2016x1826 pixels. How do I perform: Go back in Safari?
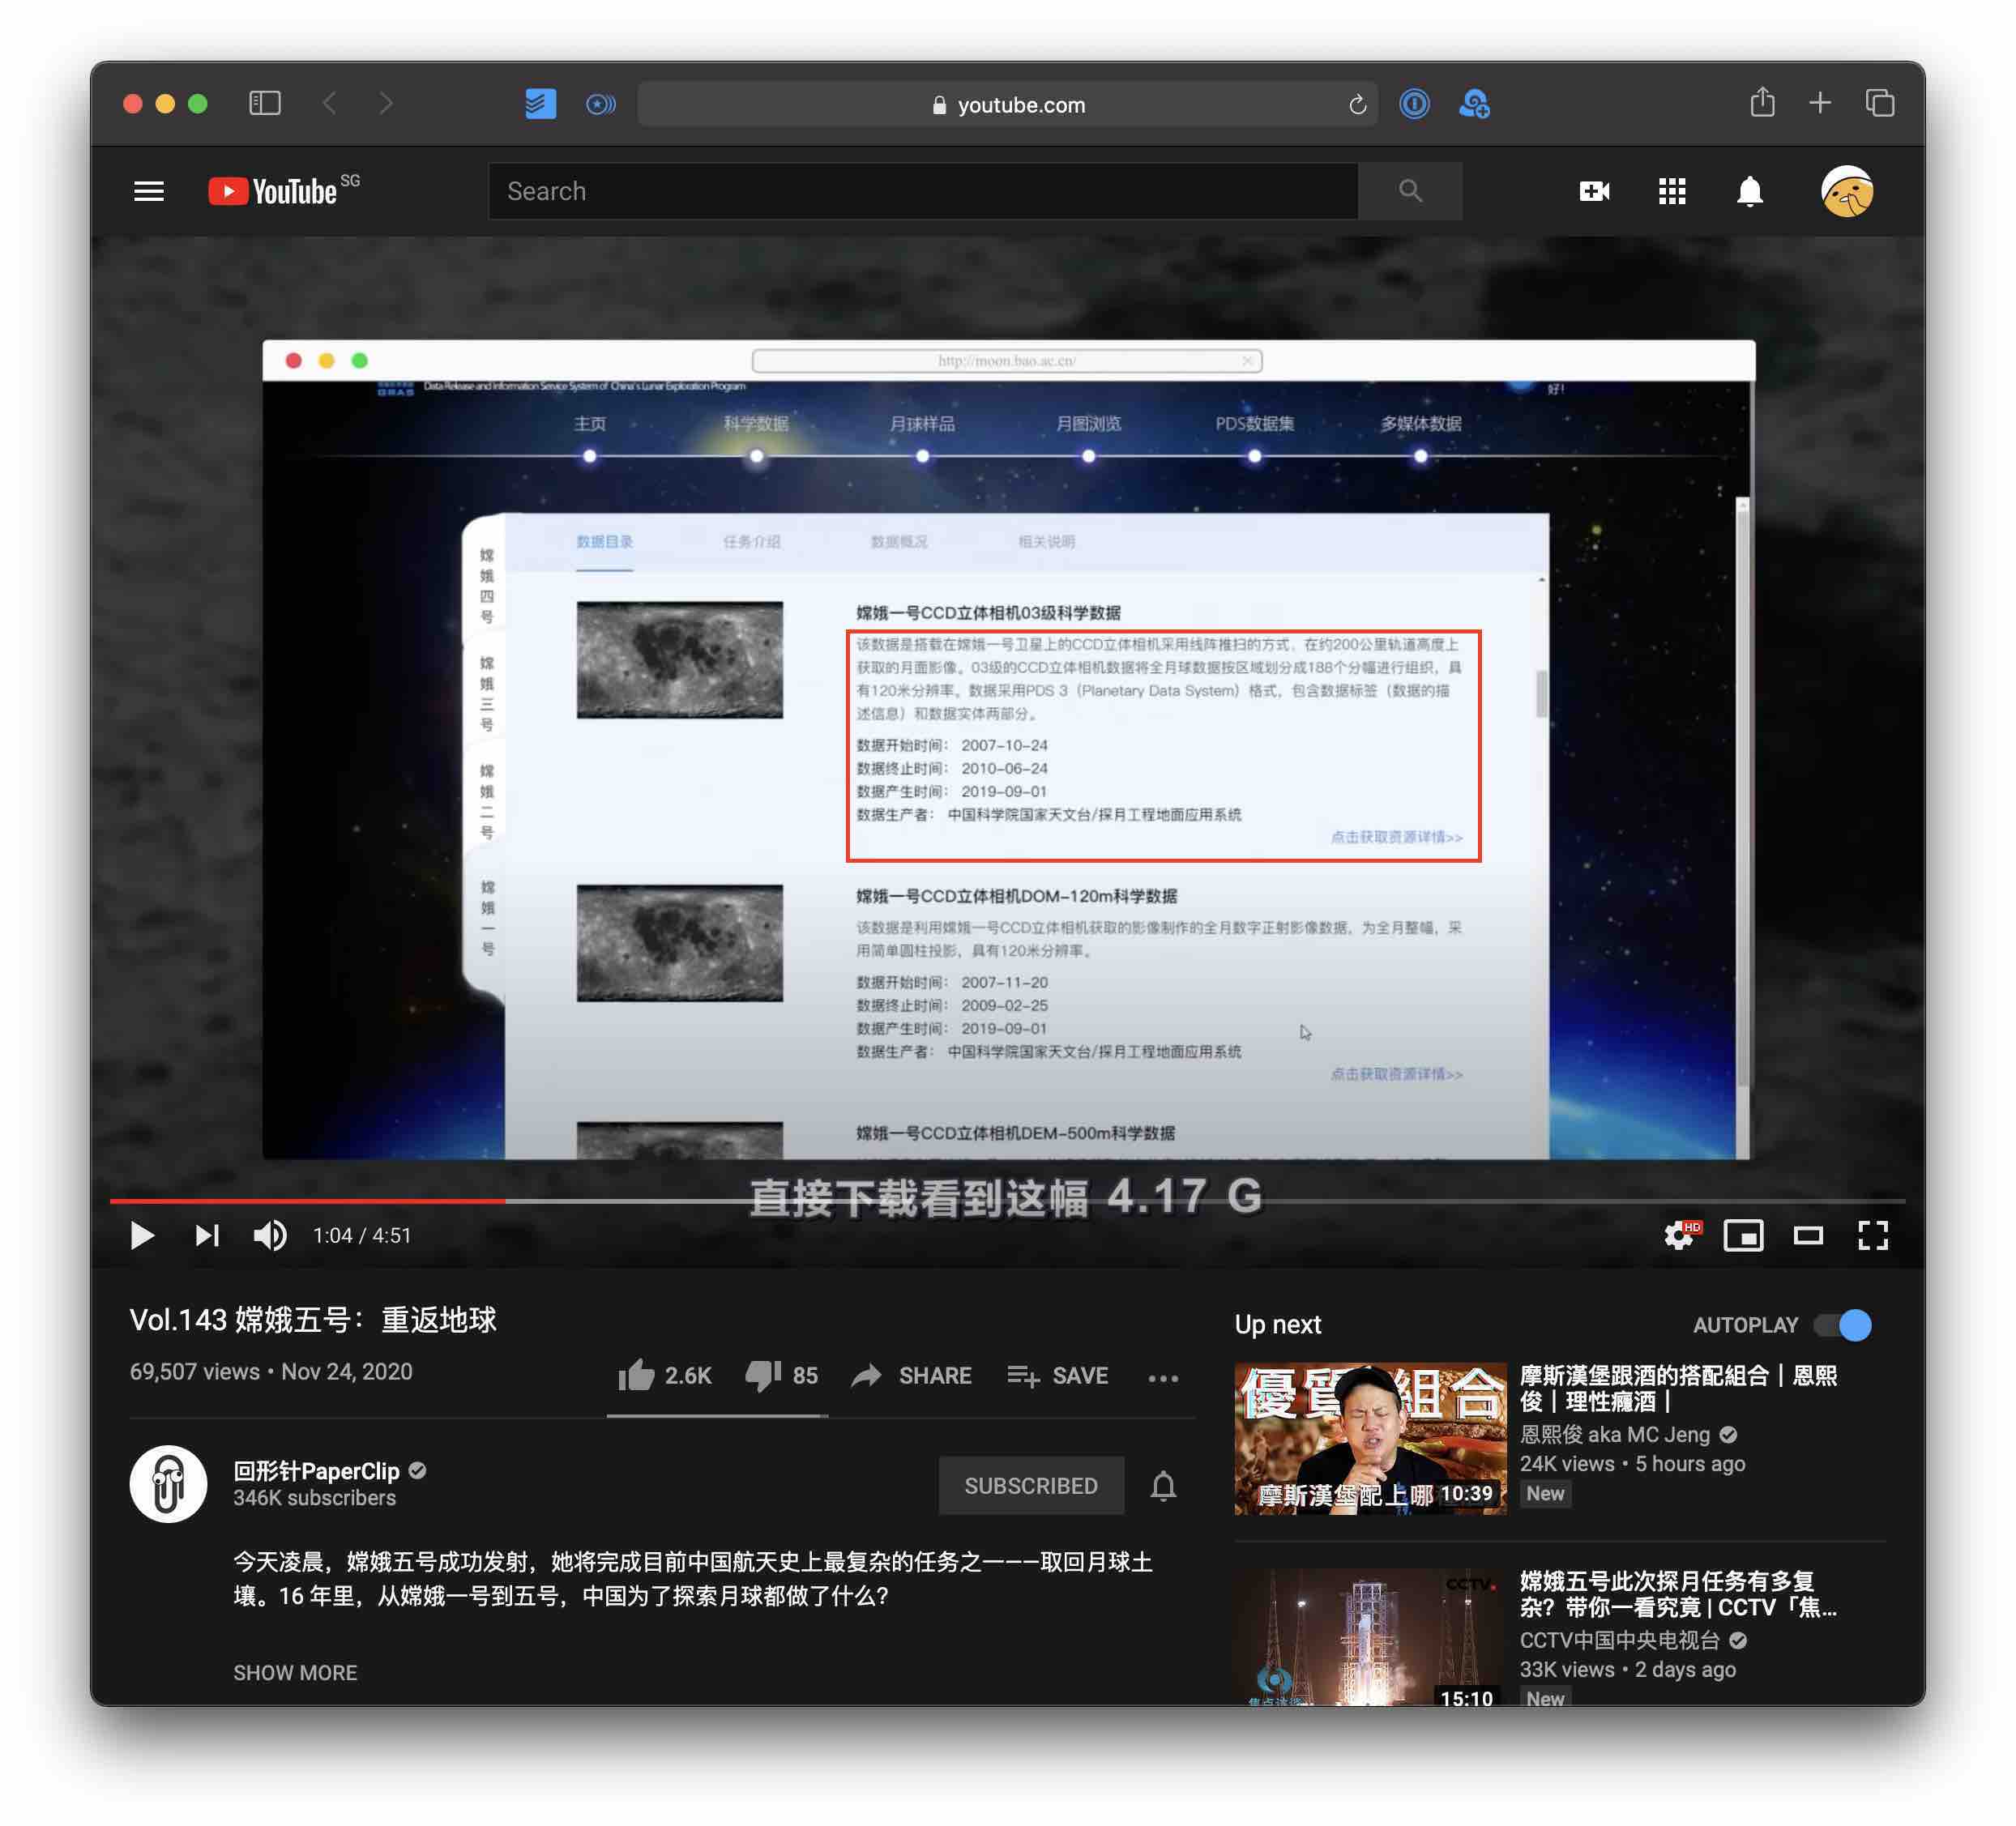pos(330,103)
